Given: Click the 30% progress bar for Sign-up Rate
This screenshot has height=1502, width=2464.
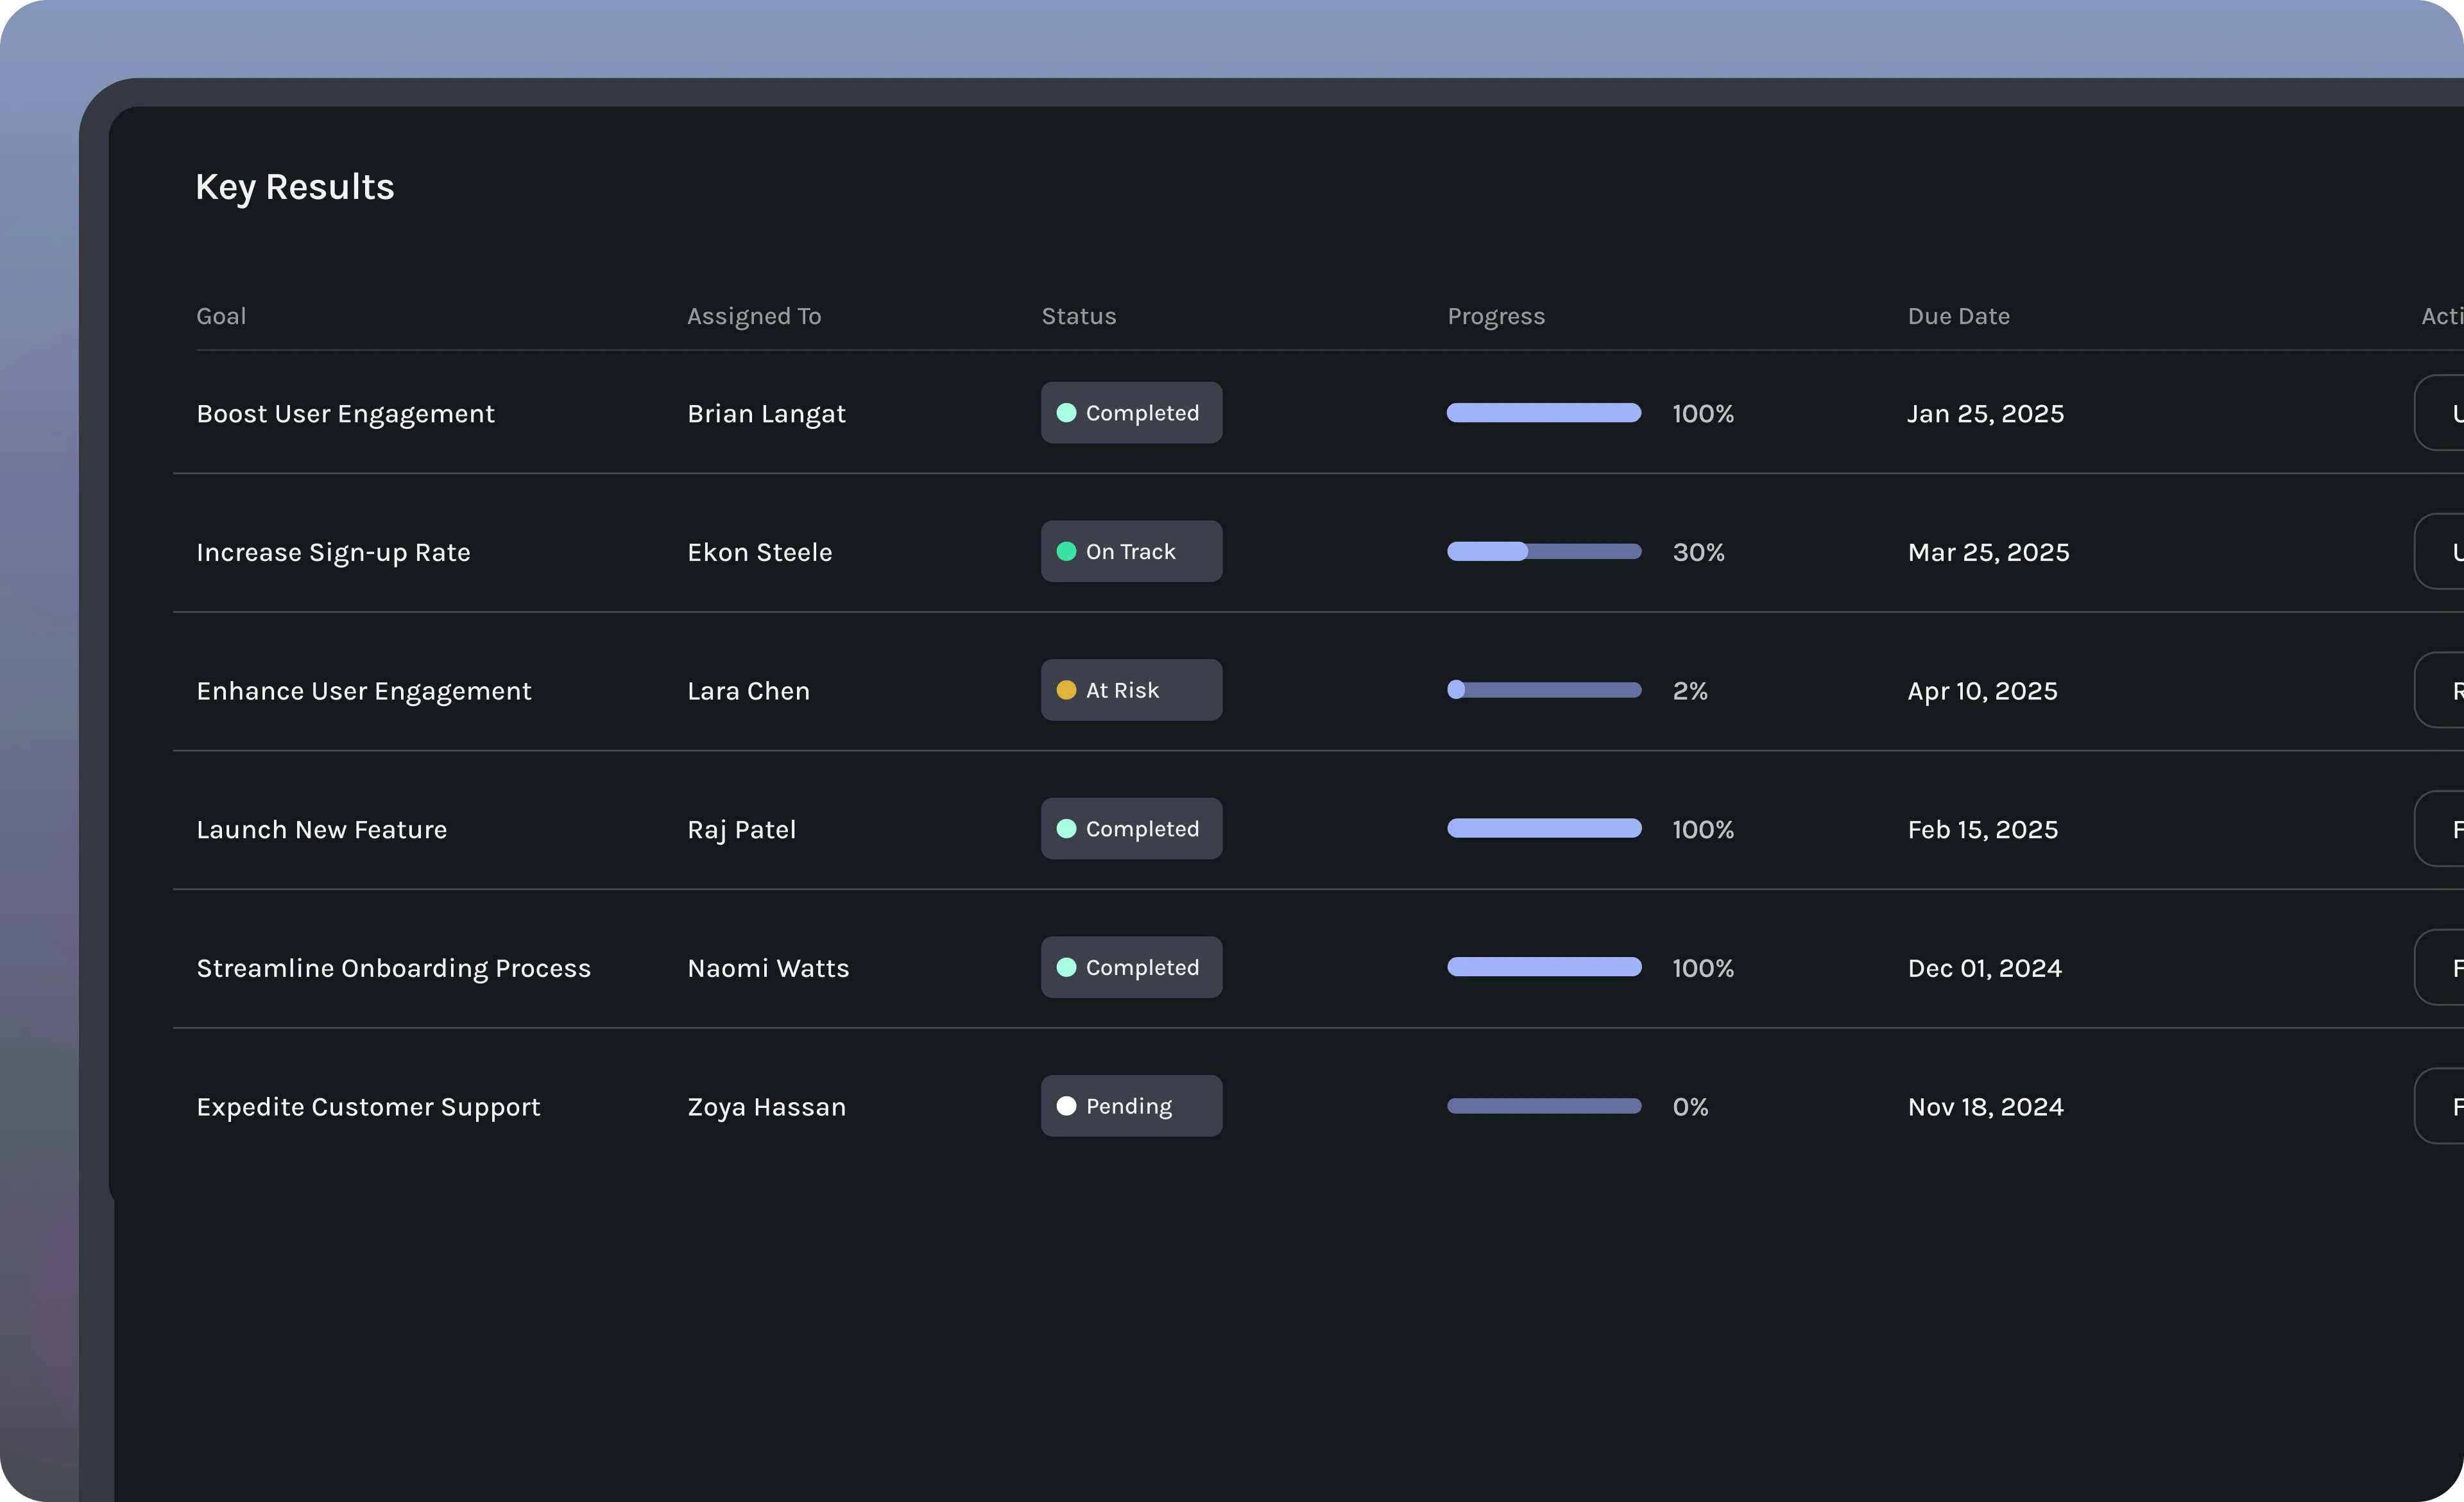Looking at the screenshot, I should (x=1544, y=552).
